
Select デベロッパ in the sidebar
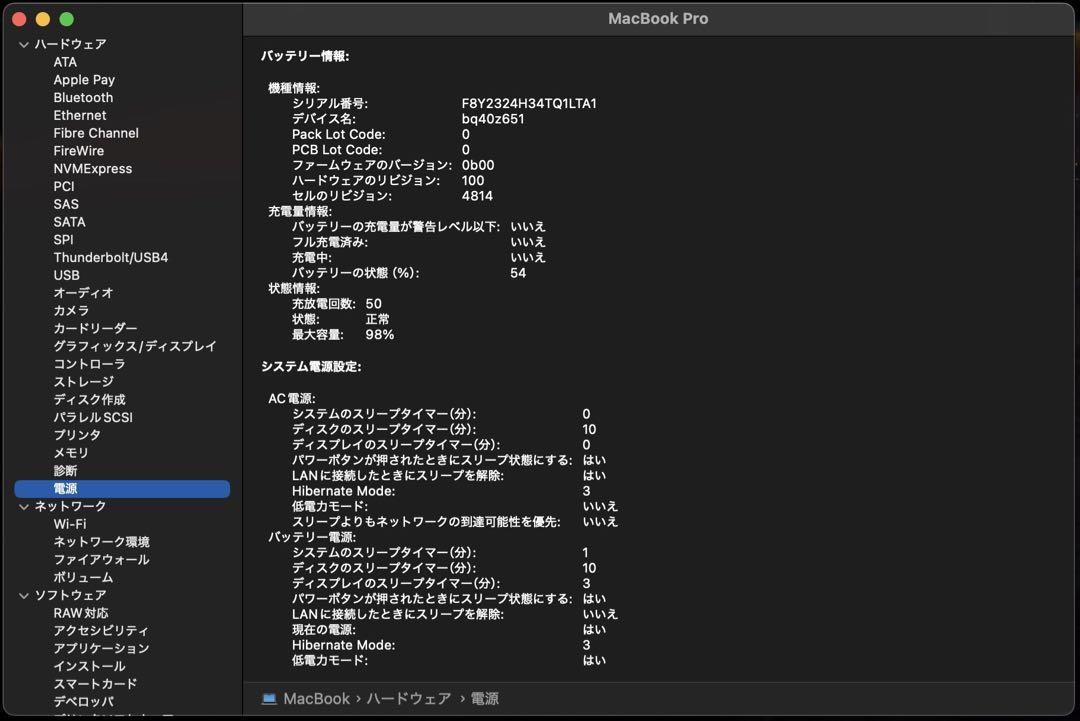83,702
